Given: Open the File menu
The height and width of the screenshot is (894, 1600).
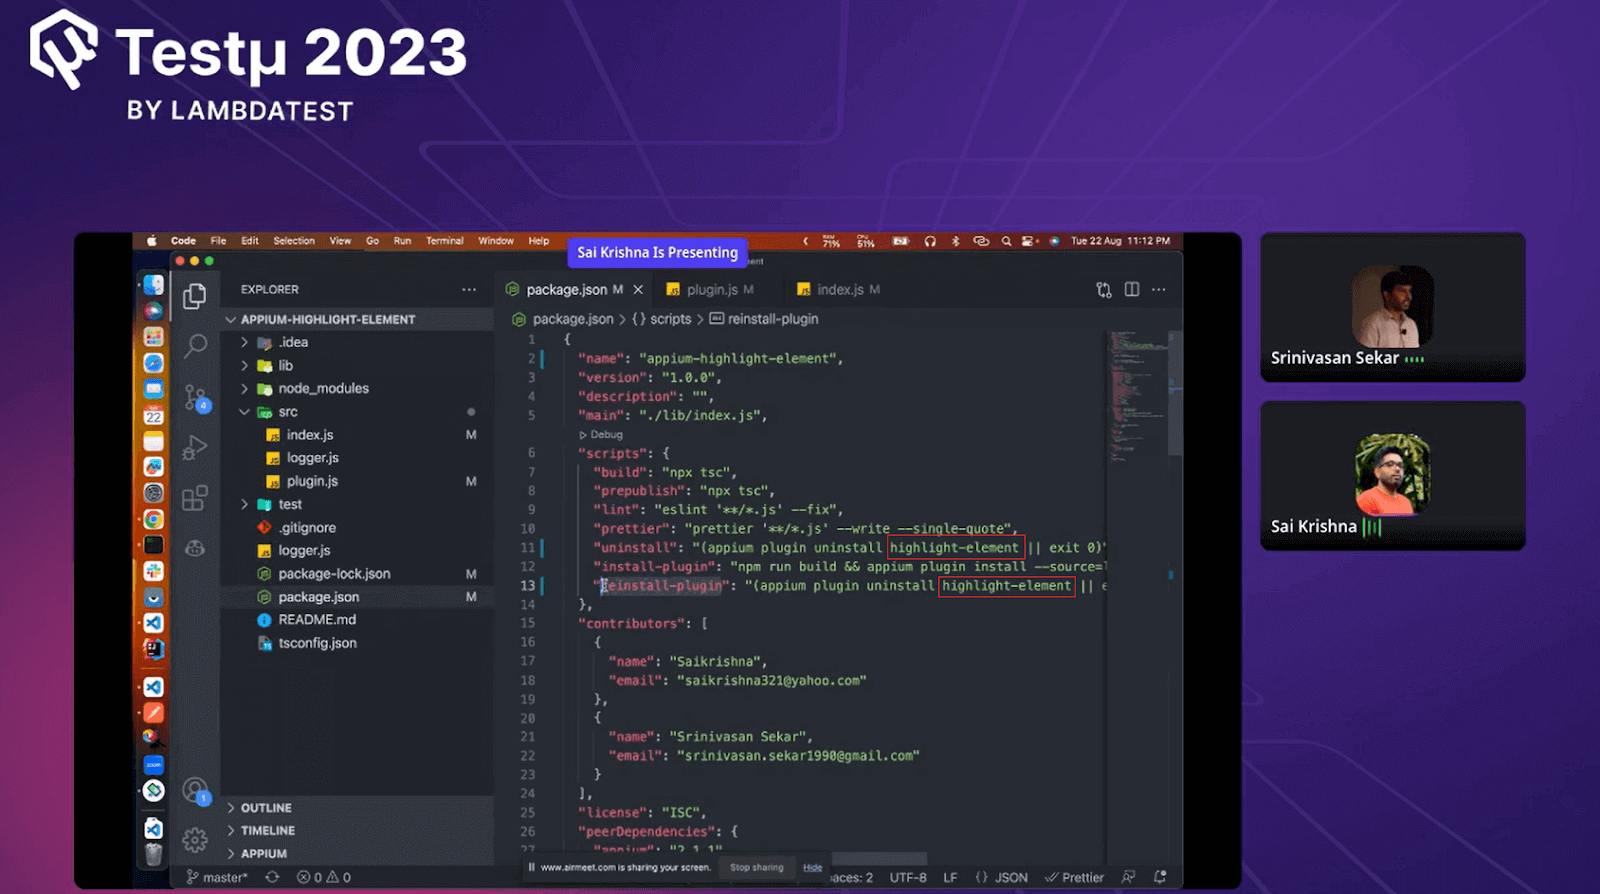Looking at the screenshot, I should [218, 241].
